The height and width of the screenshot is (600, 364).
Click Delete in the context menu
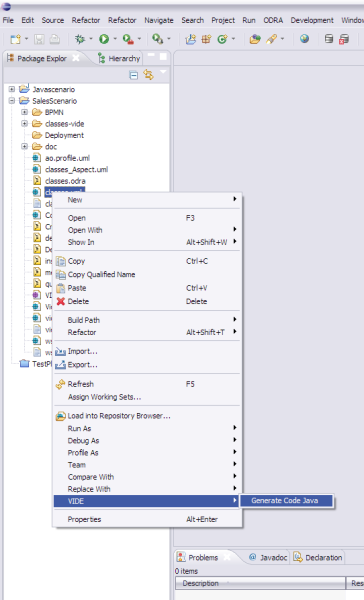(x=147, y=302)
